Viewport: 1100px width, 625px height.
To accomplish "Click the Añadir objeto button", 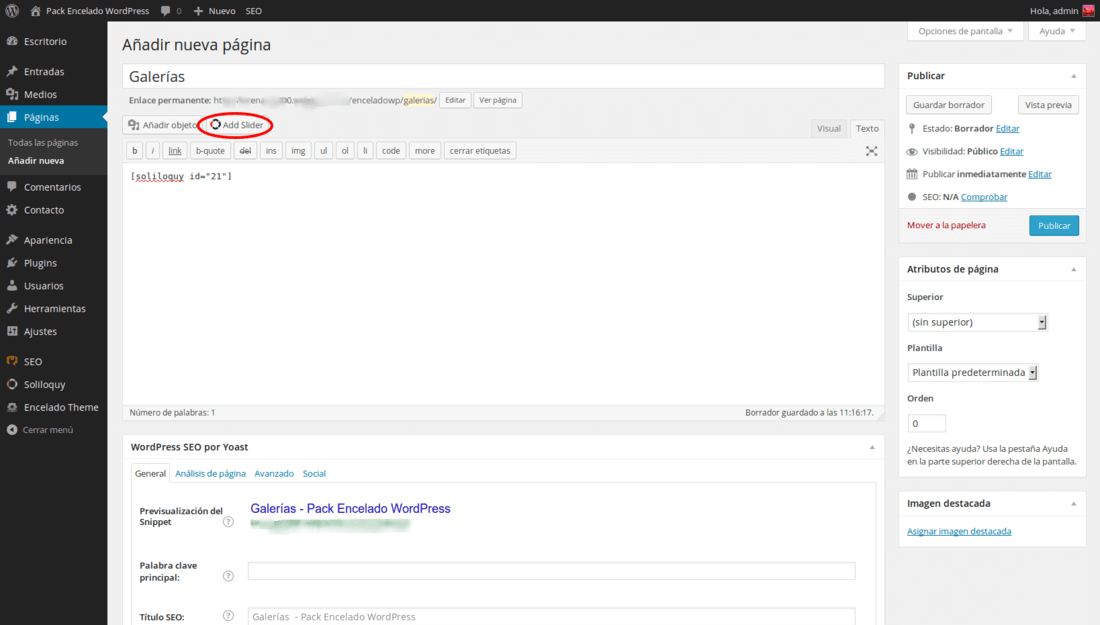I will point(163,125).
